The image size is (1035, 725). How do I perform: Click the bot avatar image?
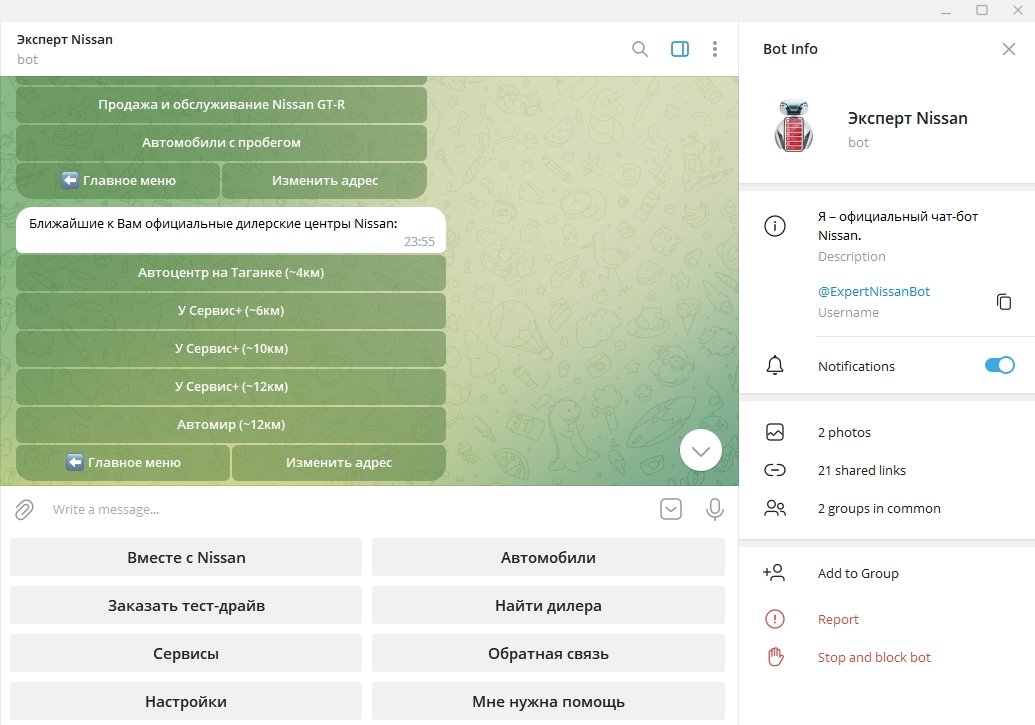tap(793, 126)
